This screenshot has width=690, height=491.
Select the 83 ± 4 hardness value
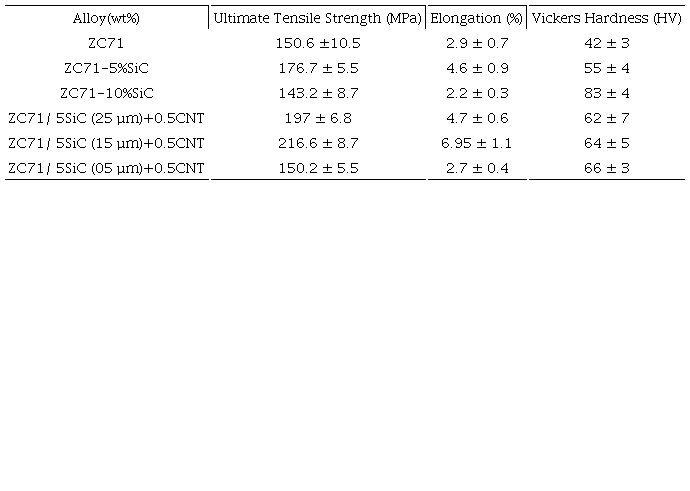click(x=605, y=94)
